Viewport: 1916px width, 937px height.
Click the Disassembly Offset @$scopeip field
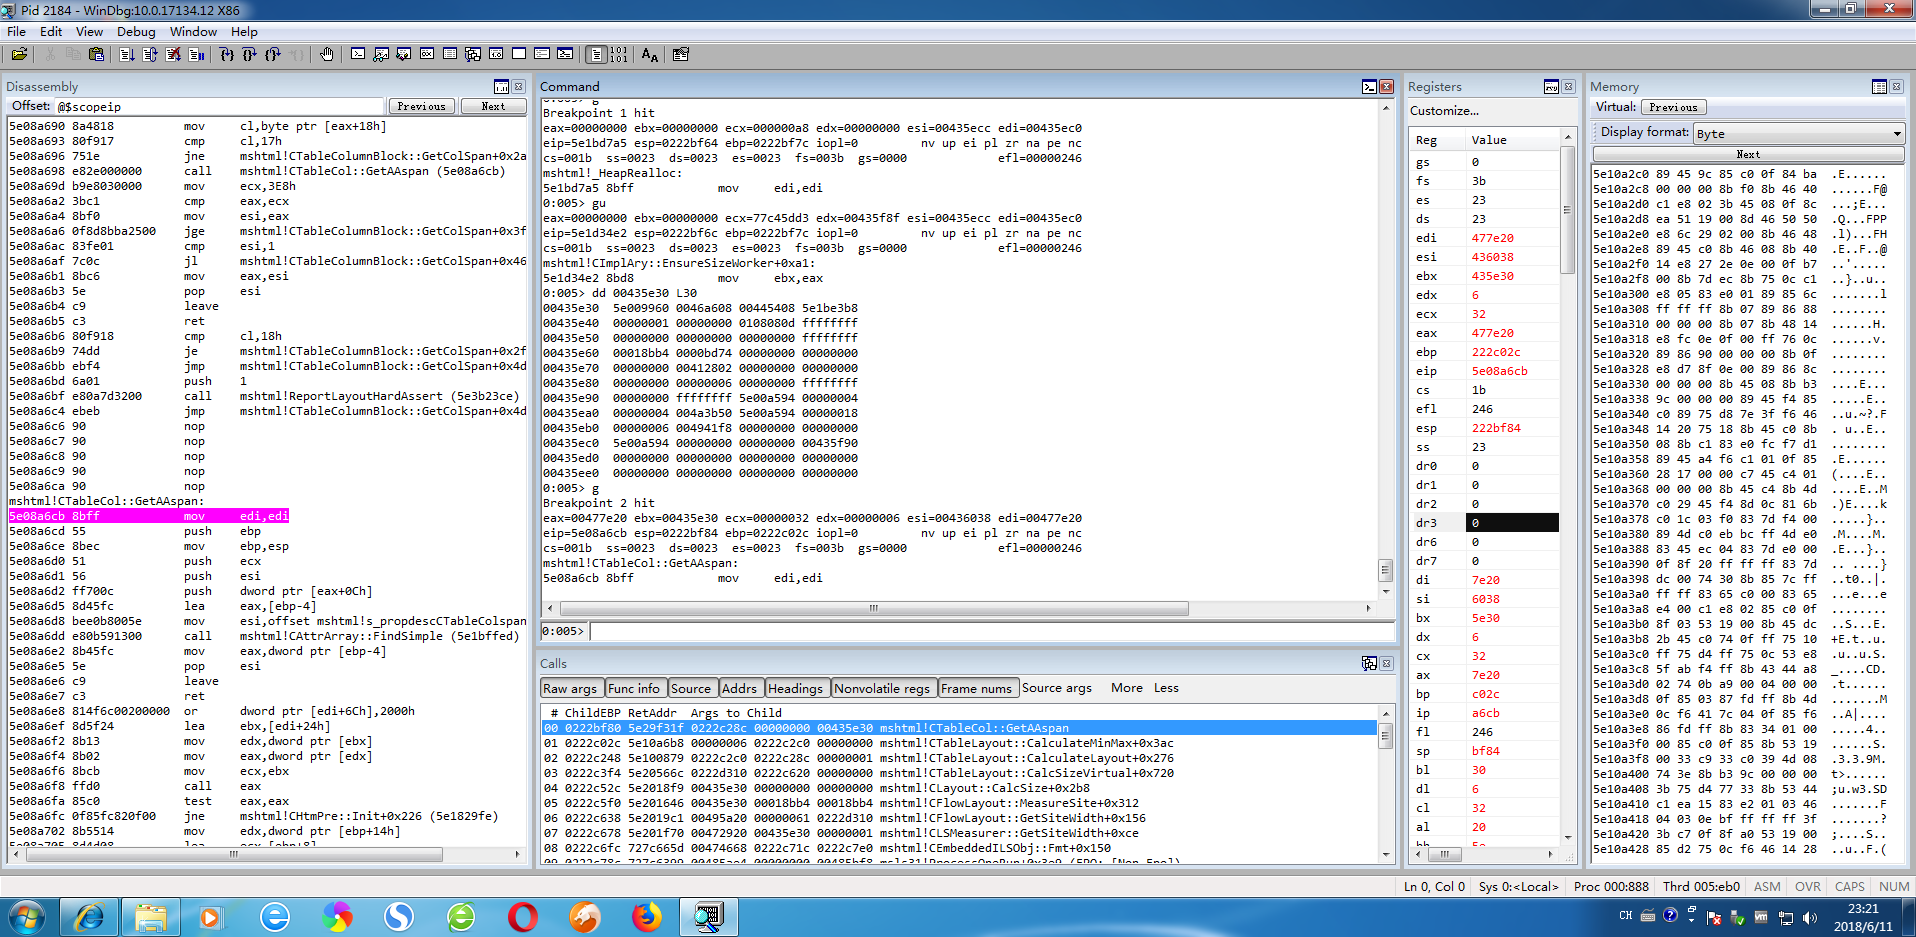219,106
